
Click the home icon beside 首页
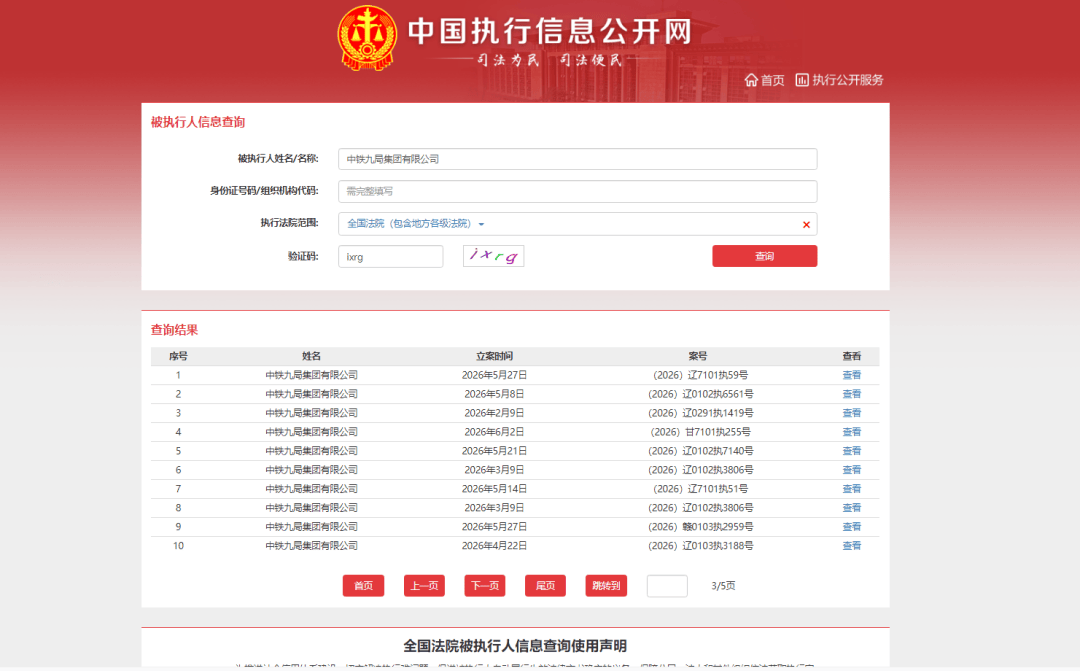[x=751, y=80]
